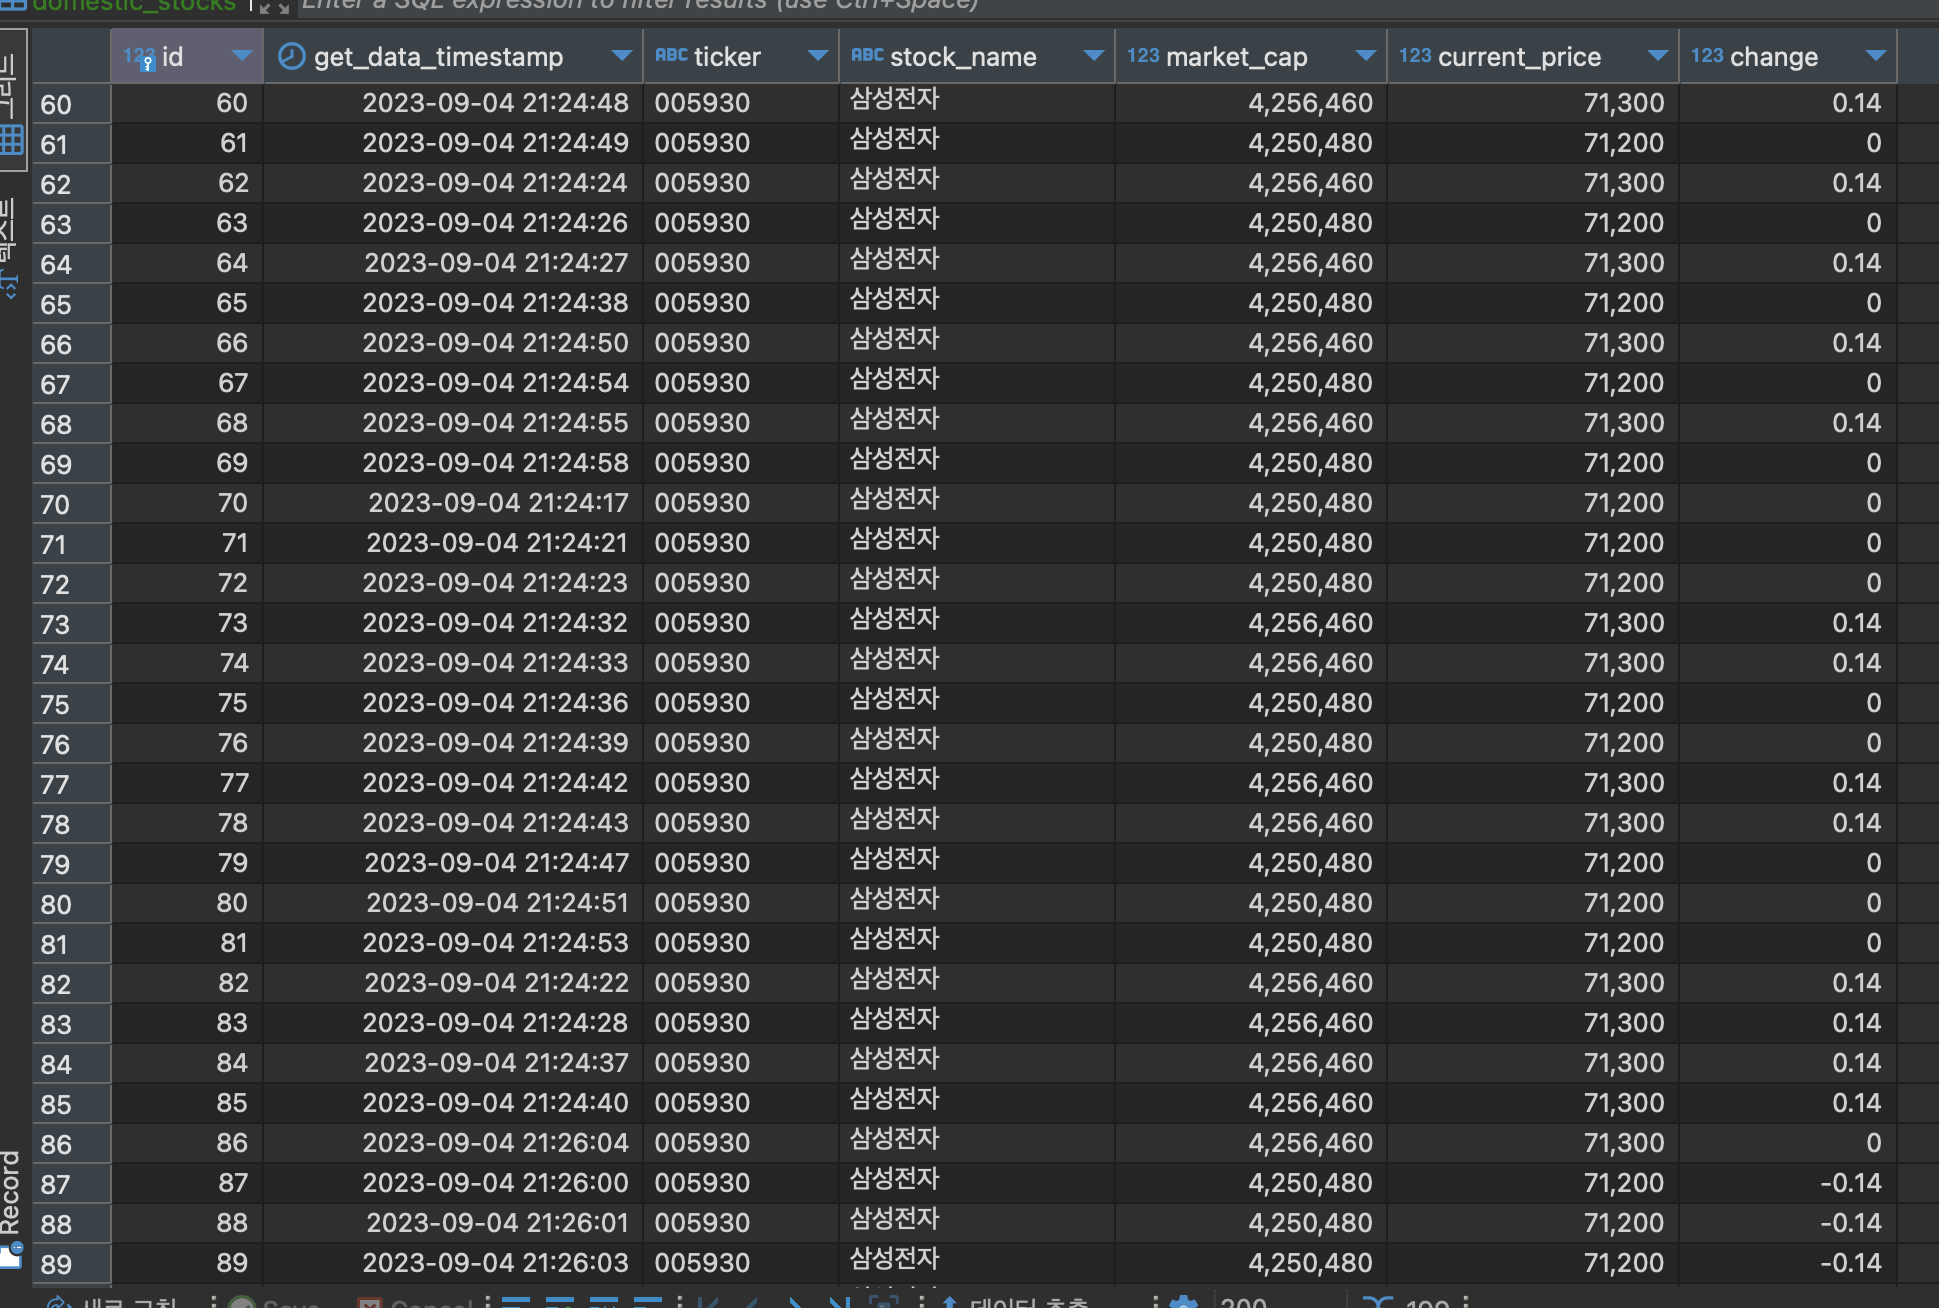This screenshot has height=1308, width=1939.
Task: Click the -0.14 change cell in row 87
Action: (x=1849, y=1183)
